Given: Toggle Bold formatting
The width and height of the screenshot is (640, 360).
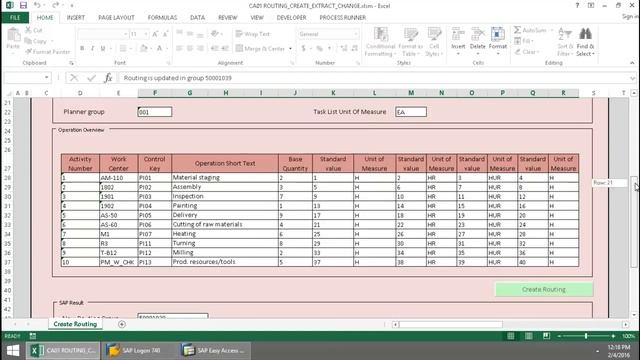Looking at the screenshot, I should click(82, 49).
